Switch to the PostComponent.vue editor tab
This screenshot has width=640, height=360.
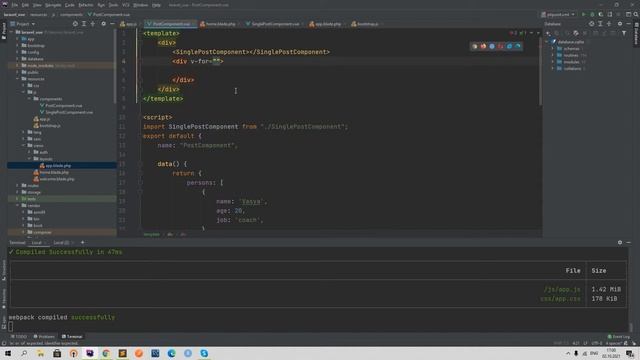pyautogui.click(x=171, y=24)
